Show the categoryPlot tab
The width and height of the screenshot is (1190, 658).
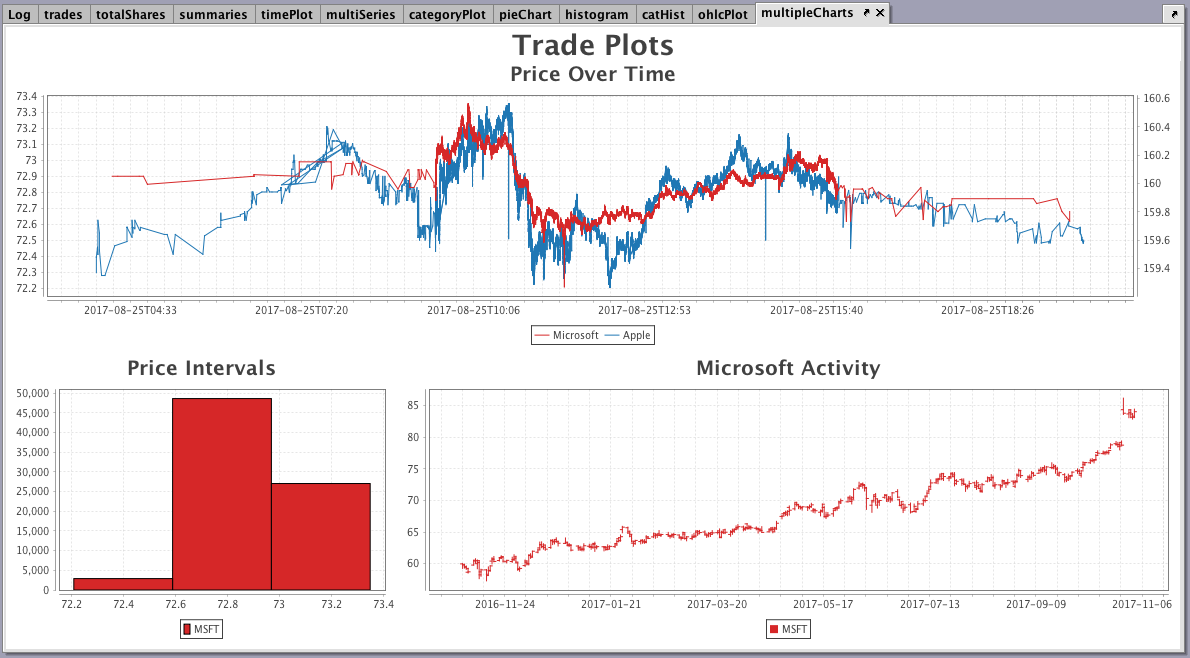click(447, 14)
